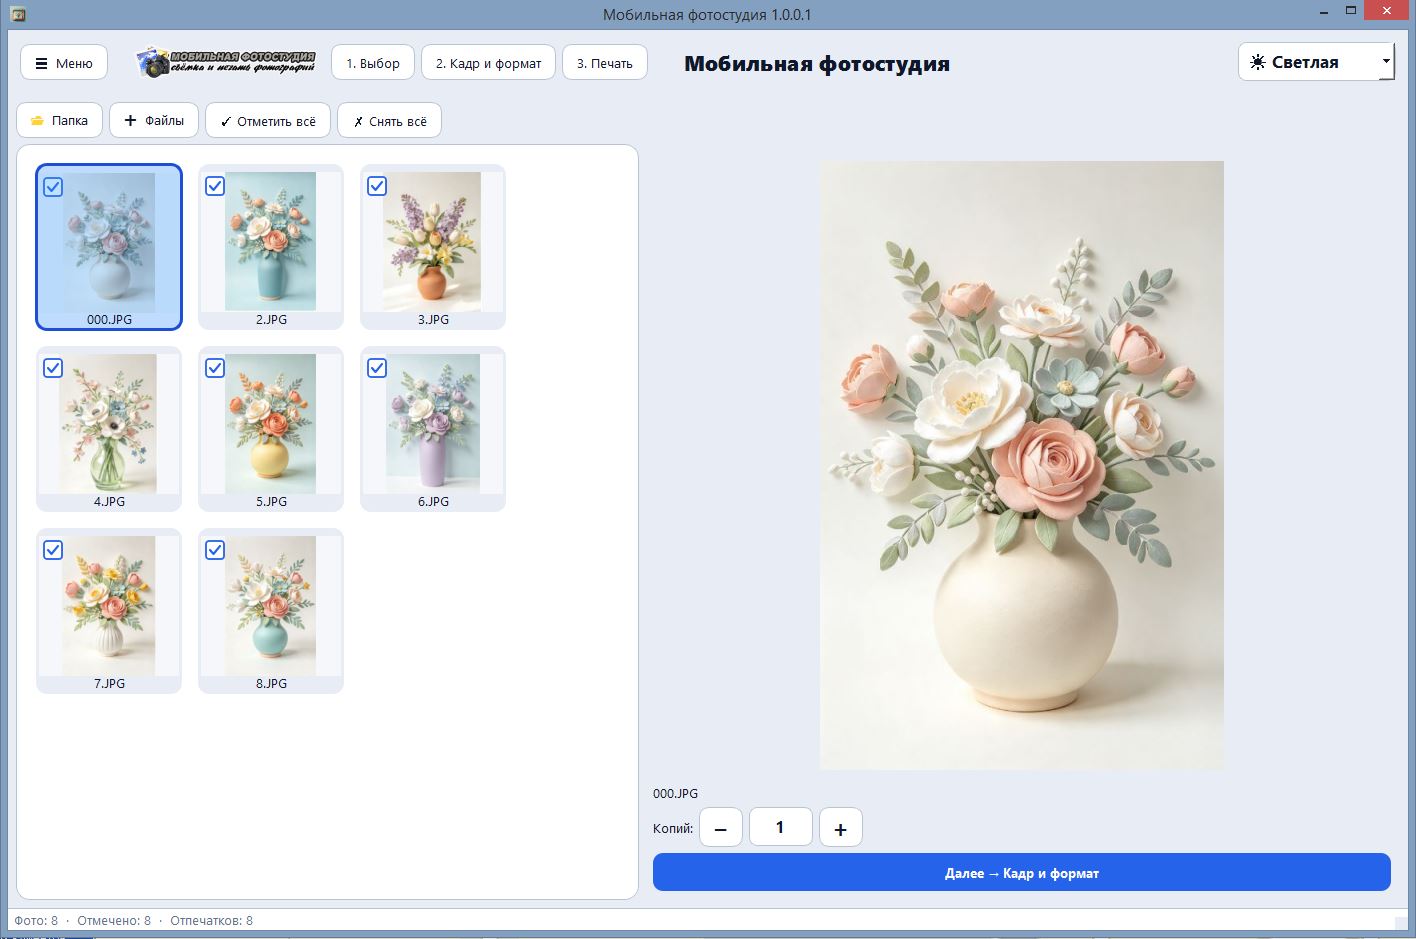Uncheck the 3.JPG photo checkbox
The image size is (1416, 939).
pos(377,187)
